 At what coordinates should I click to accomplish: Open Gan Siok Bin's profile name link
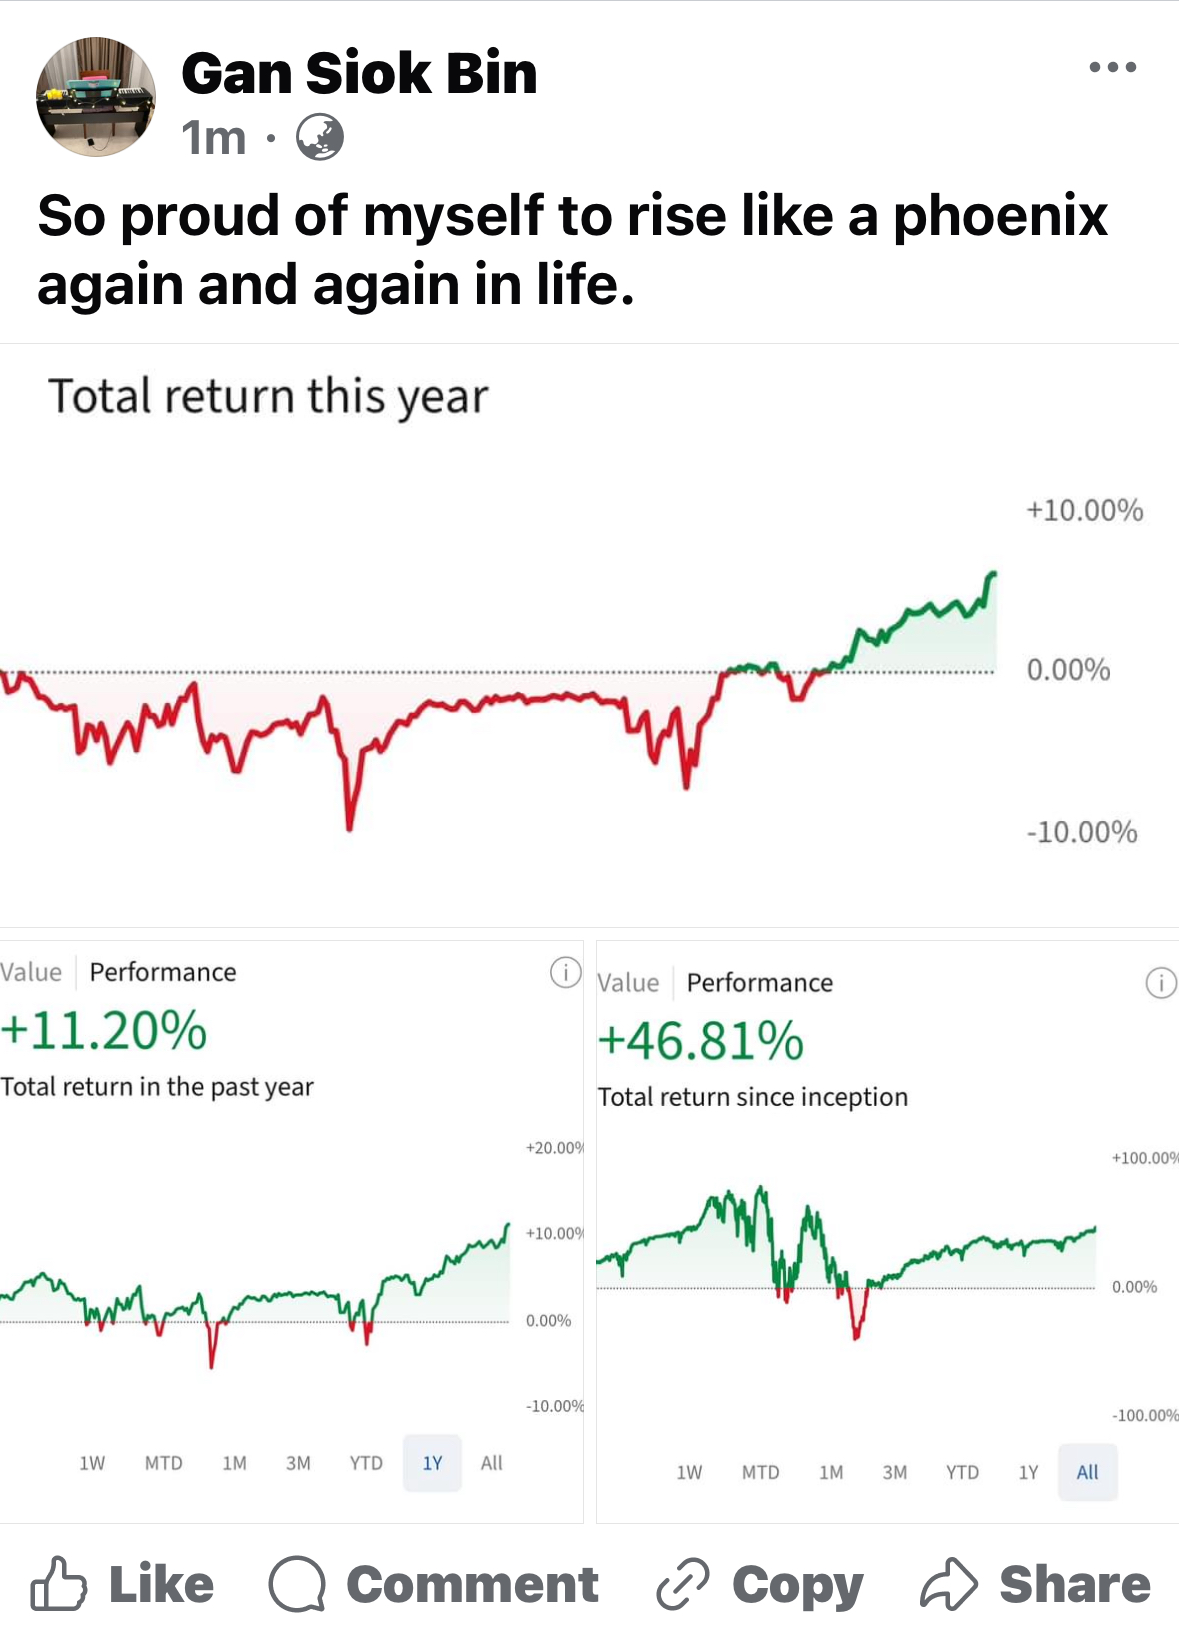point(359,73)
